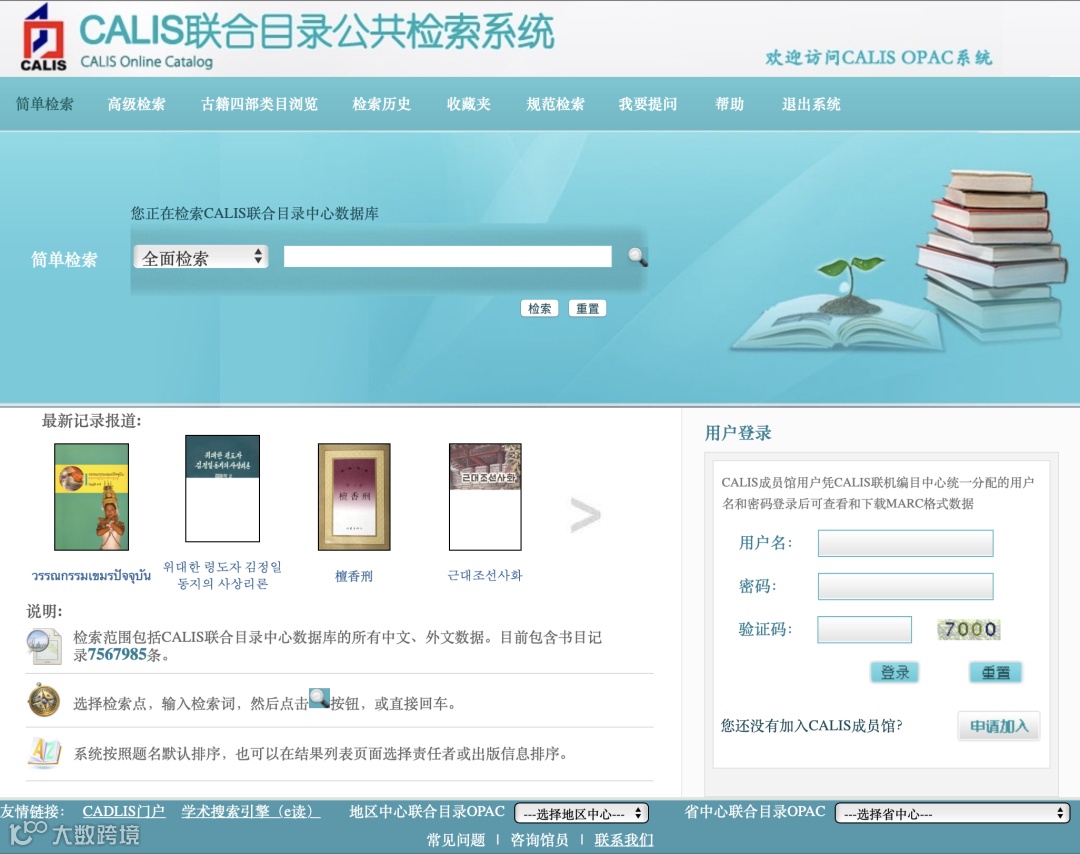The image size is (1080, 854).
Task: Open the 全面检索 search type dropdown
Action: point(200,258)
